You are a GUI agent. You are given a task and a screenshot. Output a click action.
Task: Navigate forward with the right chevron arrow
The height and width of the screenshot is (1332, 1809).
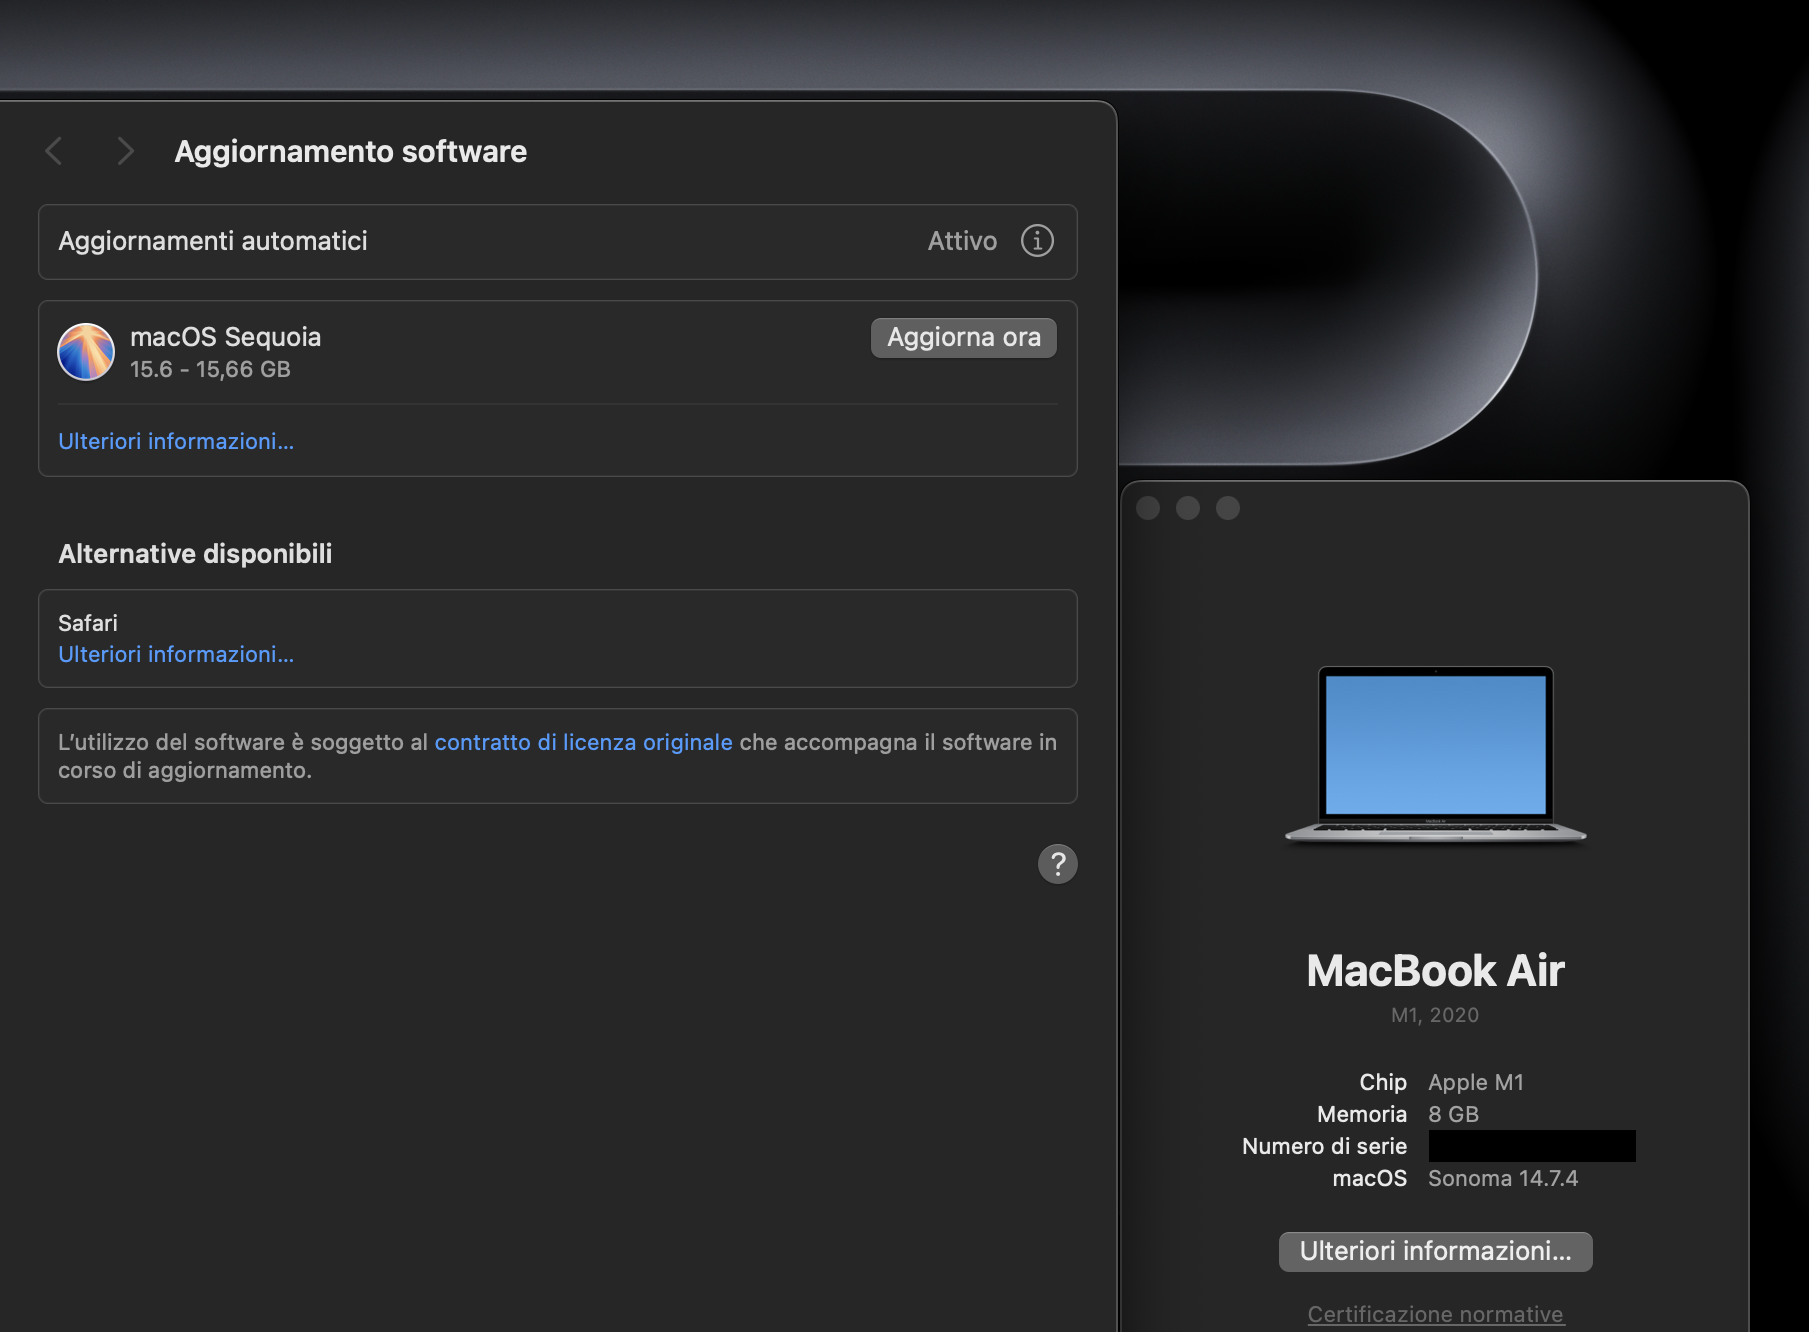click(126, 151)
